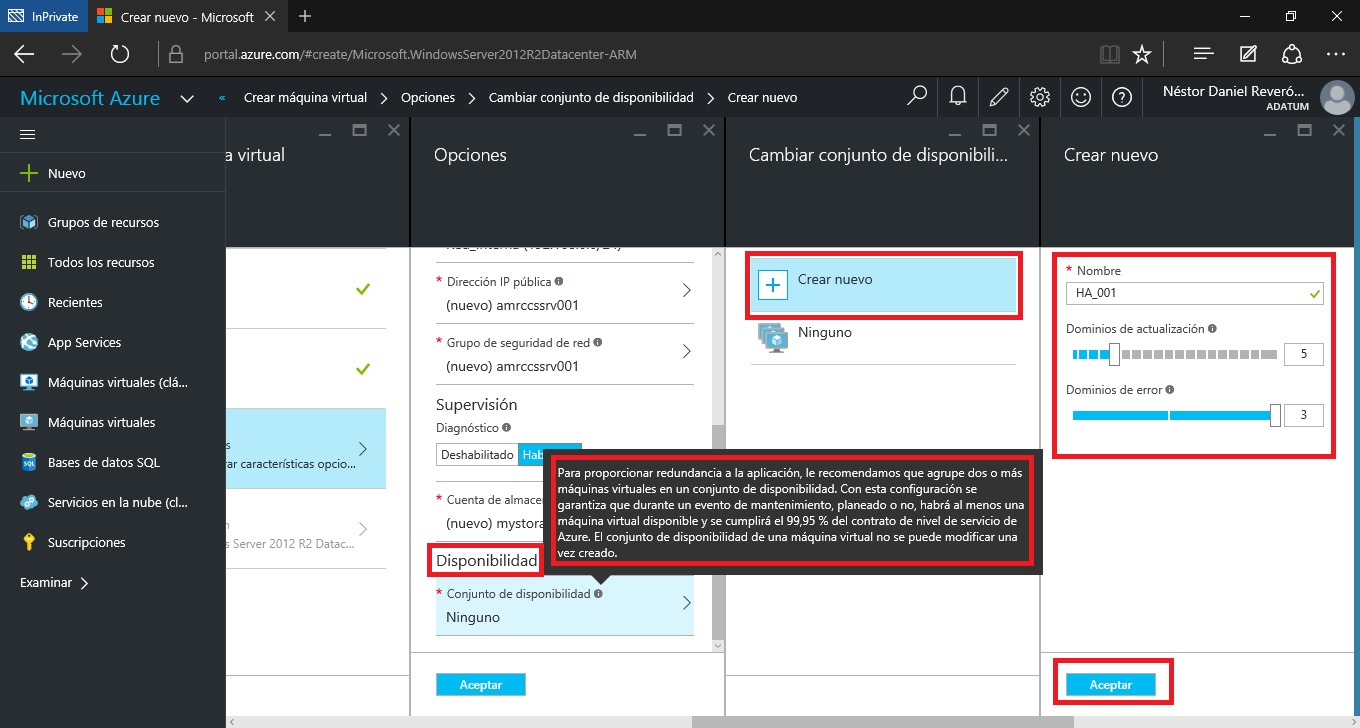Open Máquinas virtuales in the sidebar
This screenshot has width=1360, height=728.
[101, 422]
